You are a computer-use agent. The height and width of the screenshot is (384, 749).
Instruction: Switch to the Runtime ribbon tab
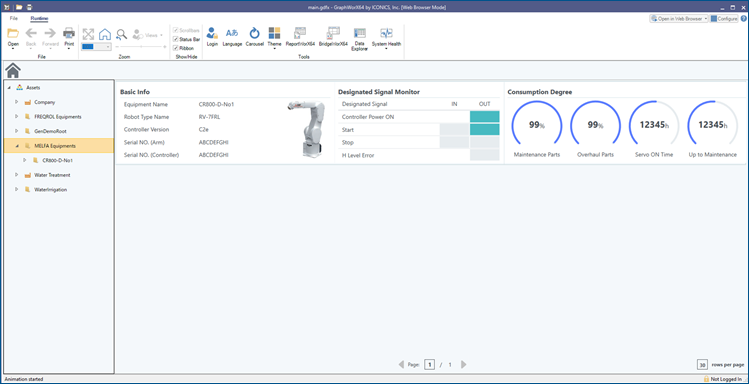click(x=39, y=19)
